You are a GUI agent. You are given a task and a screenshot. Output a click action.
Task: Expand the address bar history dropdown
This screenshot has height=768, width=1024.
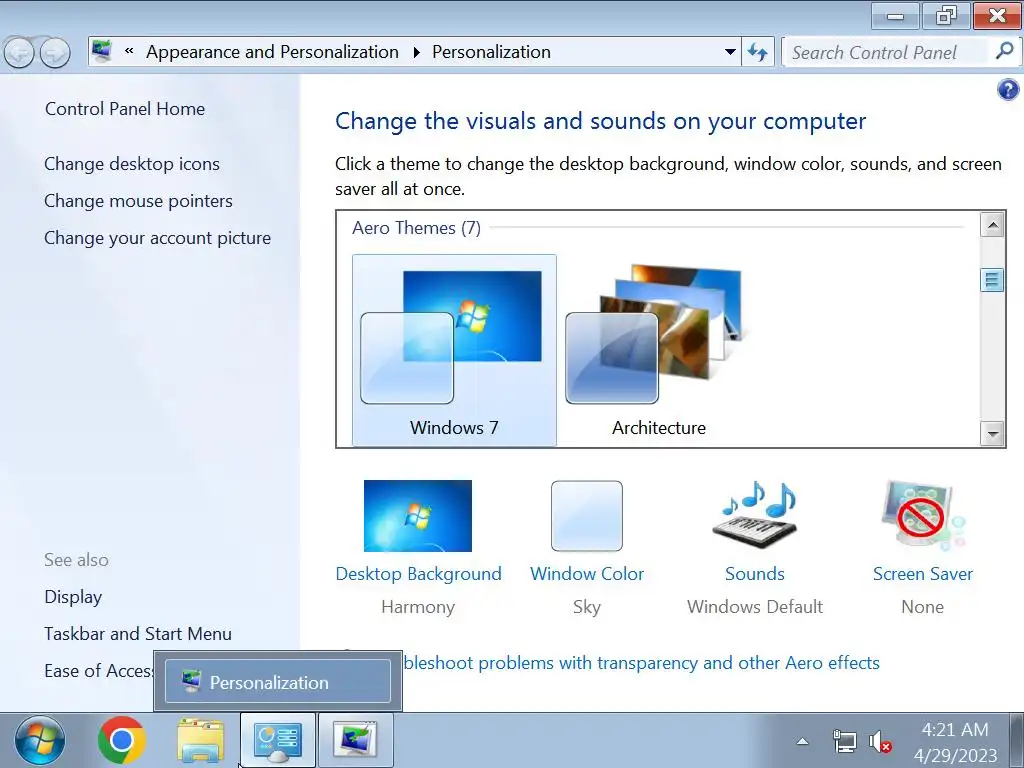point(730,52)
